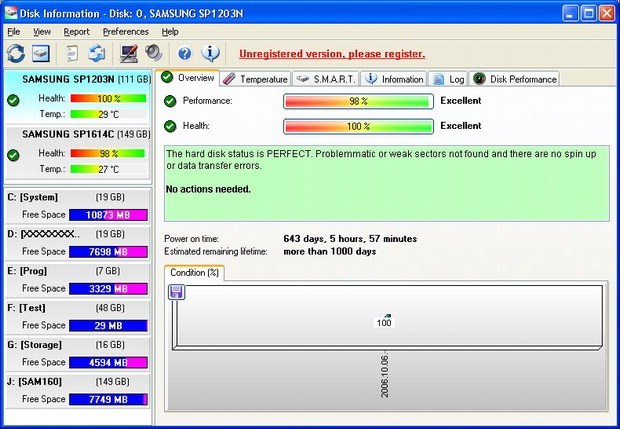The width and height of the screenshot is (620, 429).
Task: Click the hard disk drive toolbar icon
Action: point(41,53)
